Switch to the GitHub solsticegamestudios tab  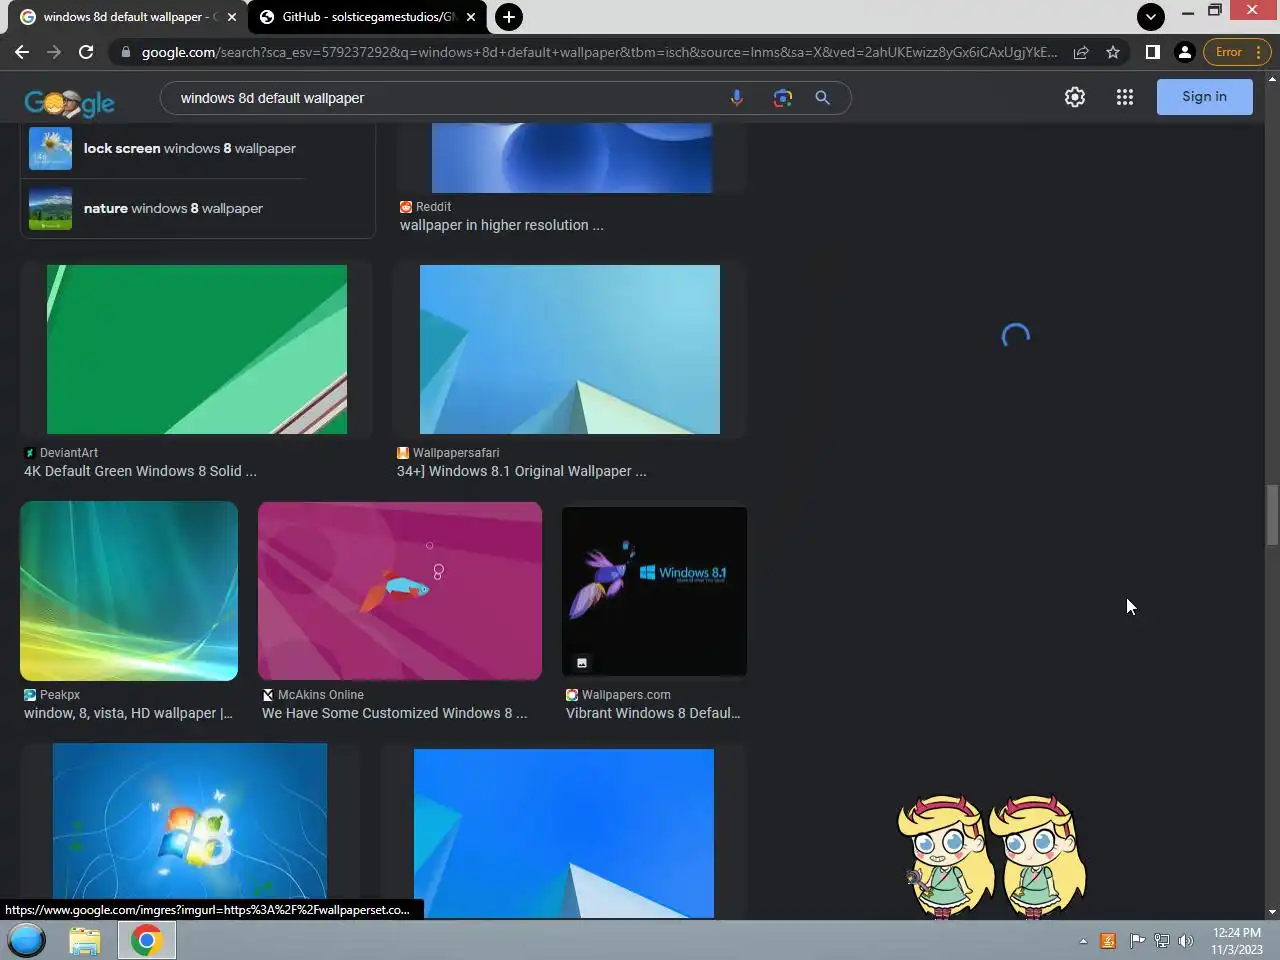pyautogui.click(x=368, y=17)
